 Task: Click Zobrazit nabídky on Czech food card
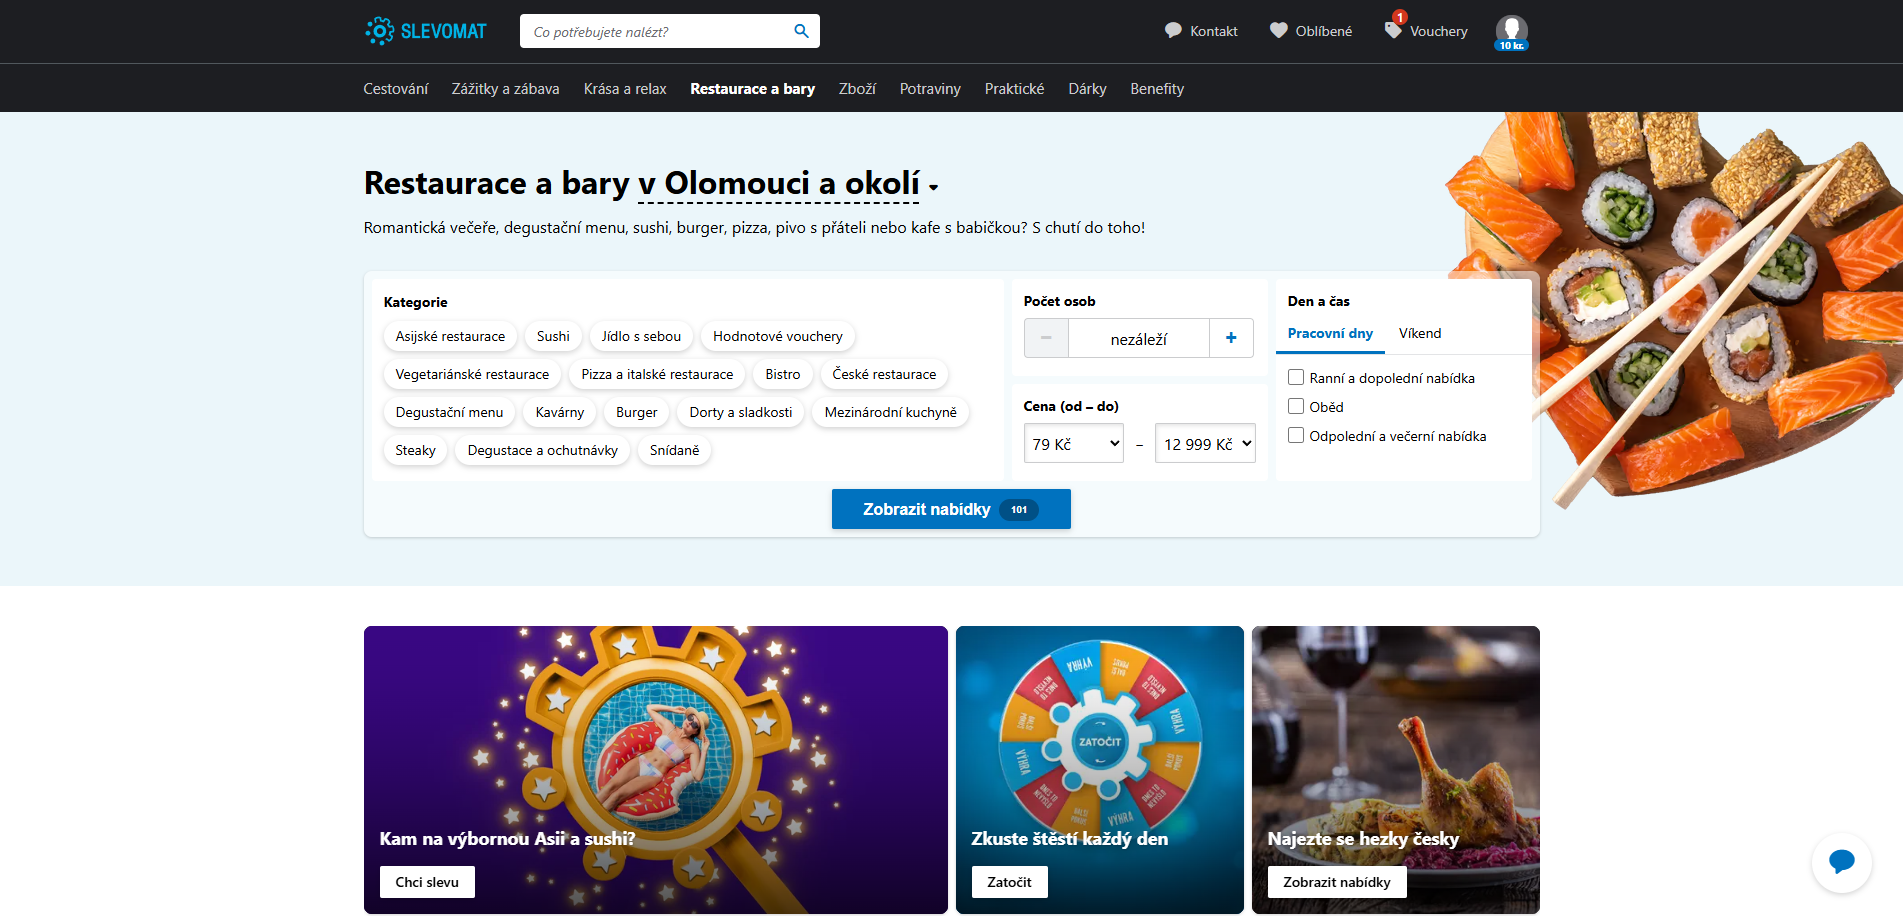pos(1337,882)
